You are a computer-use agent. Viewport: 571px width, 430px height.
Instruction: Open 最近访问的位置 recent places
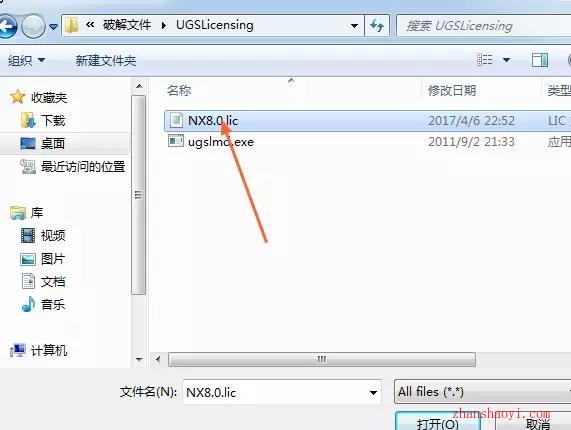click(73, 167)
